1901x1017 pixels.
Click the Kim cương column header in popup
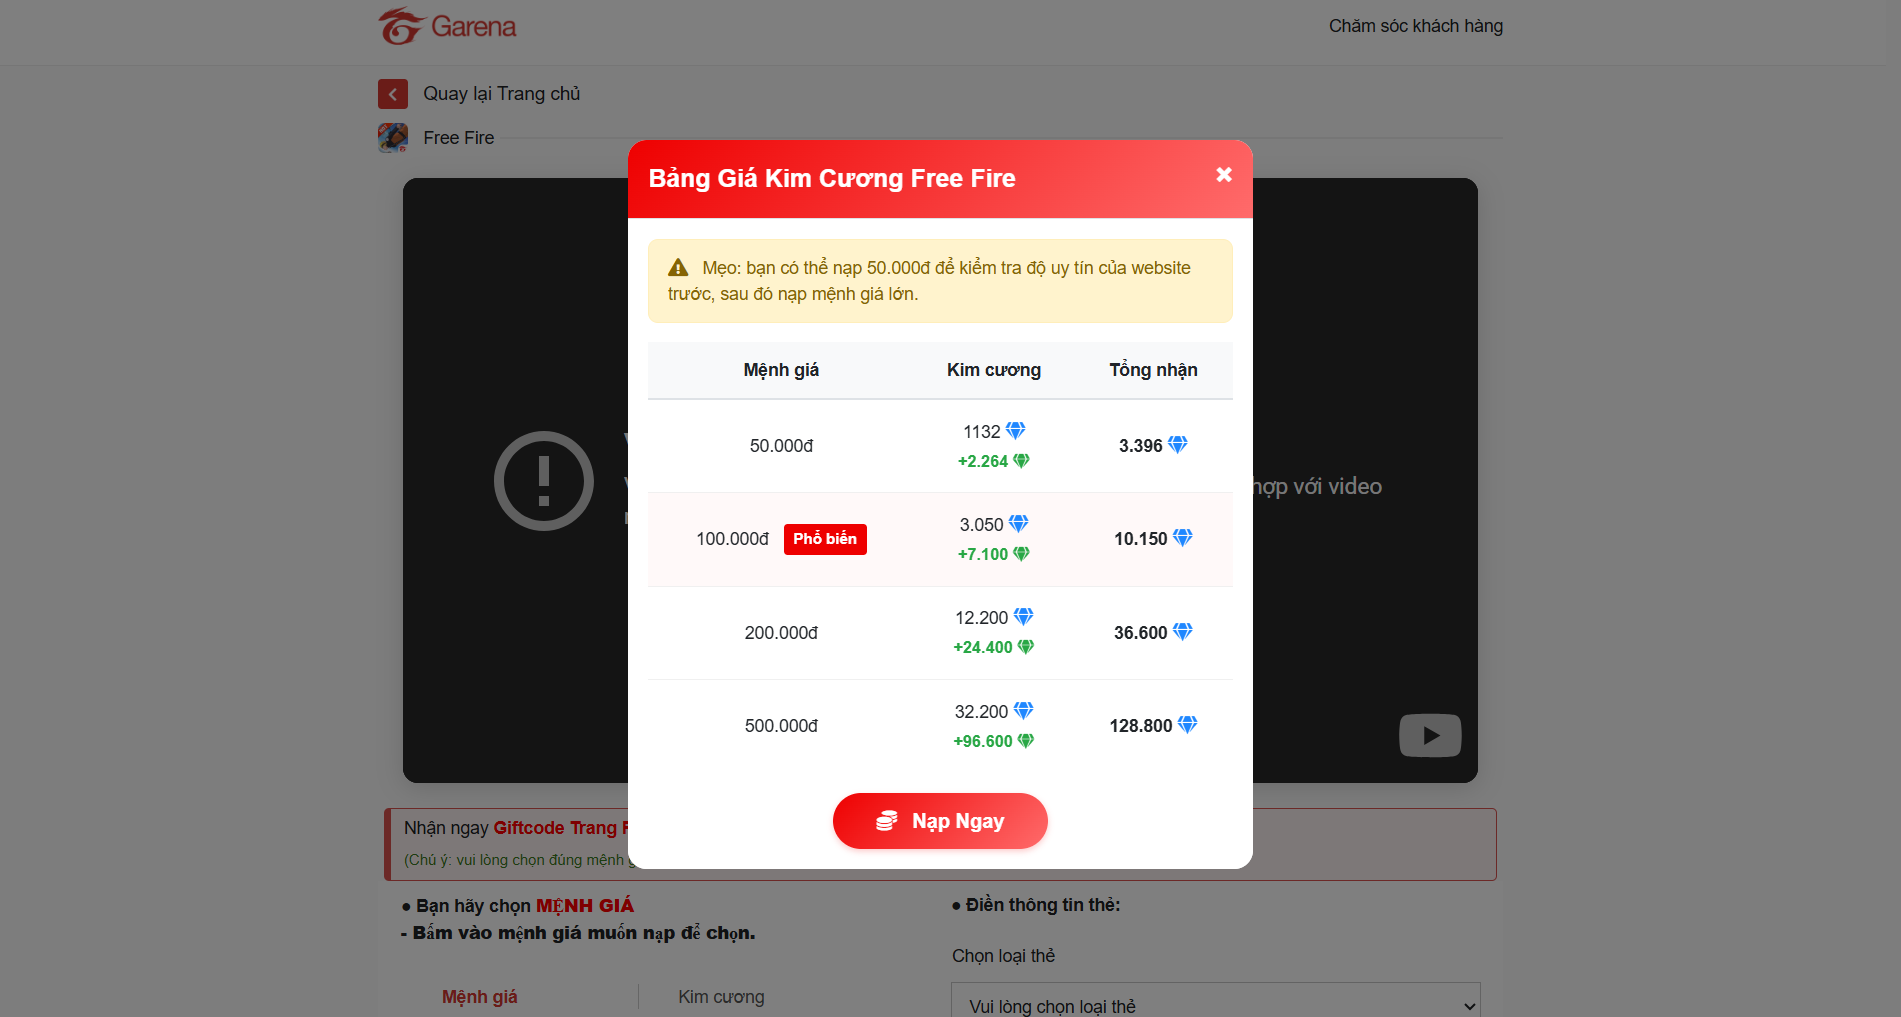click(994, 370)
